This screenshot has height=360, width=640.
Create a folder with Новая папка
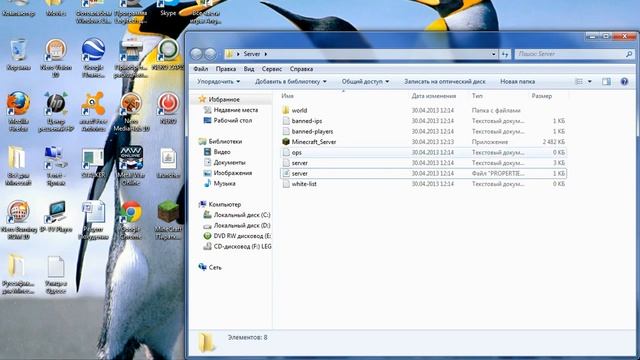point(518,82)
